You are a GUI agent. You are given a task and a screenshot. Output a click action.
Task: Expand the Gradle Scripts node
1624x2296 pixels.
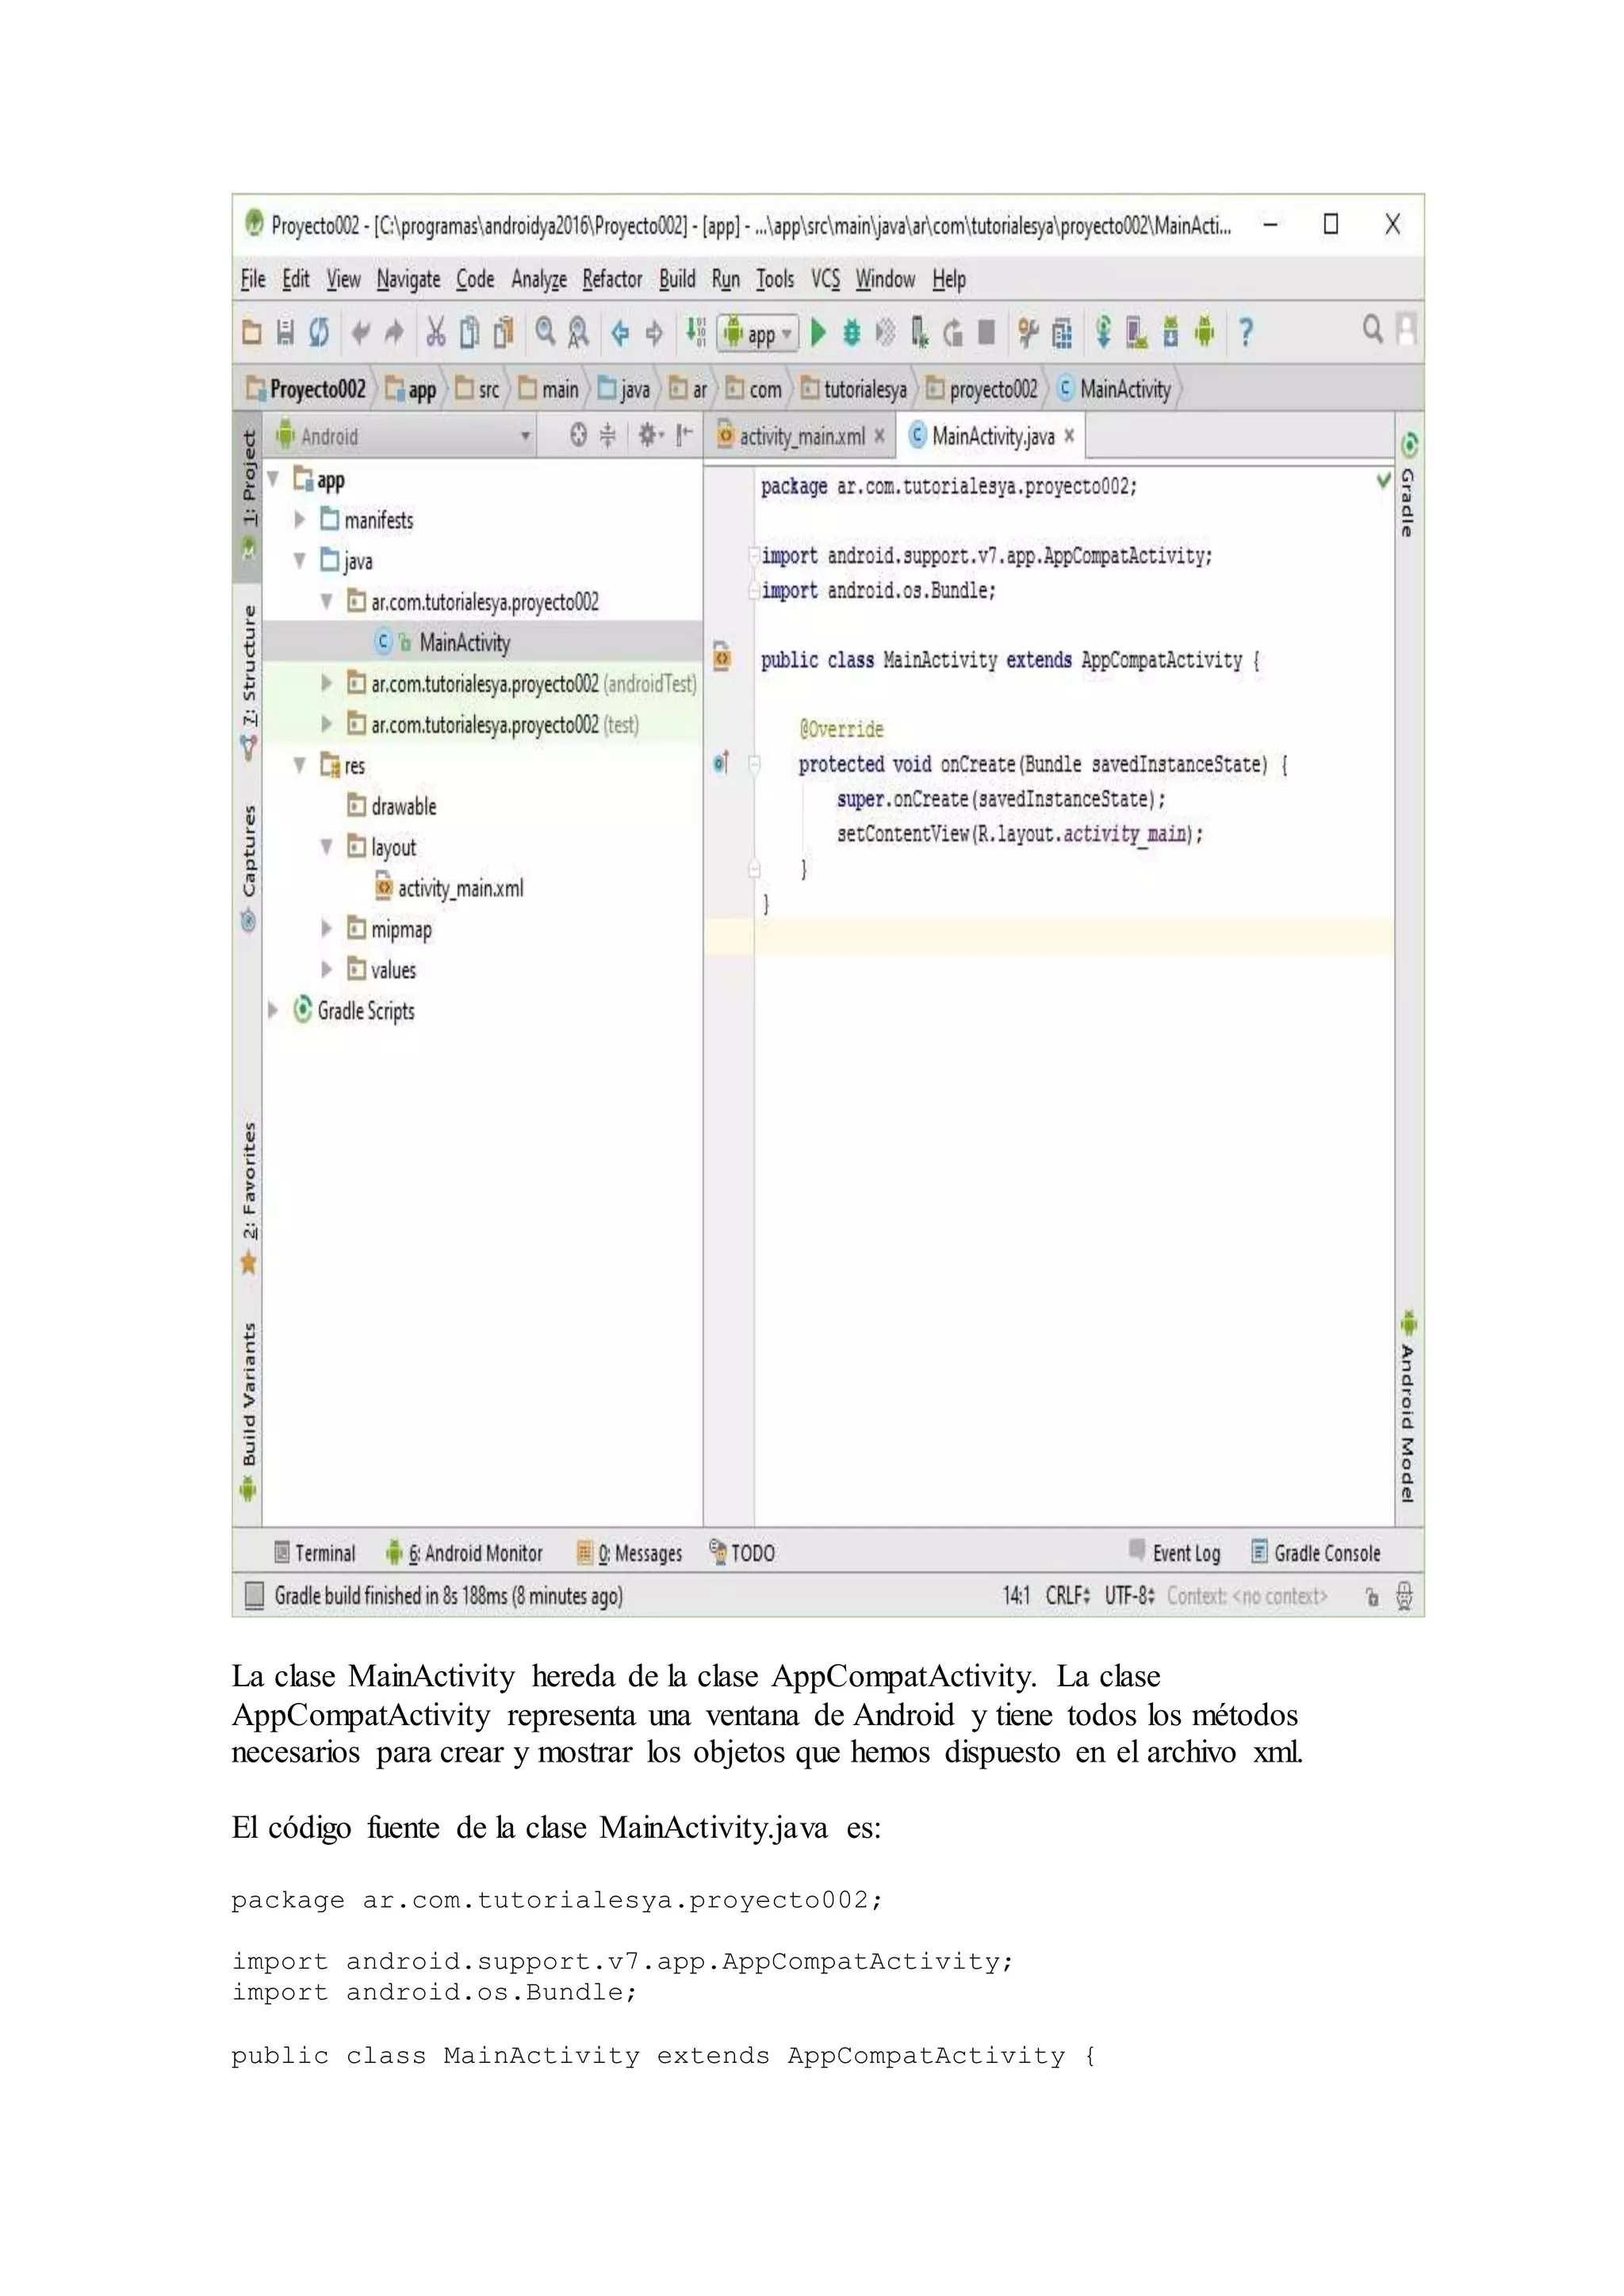[273, 1011]
